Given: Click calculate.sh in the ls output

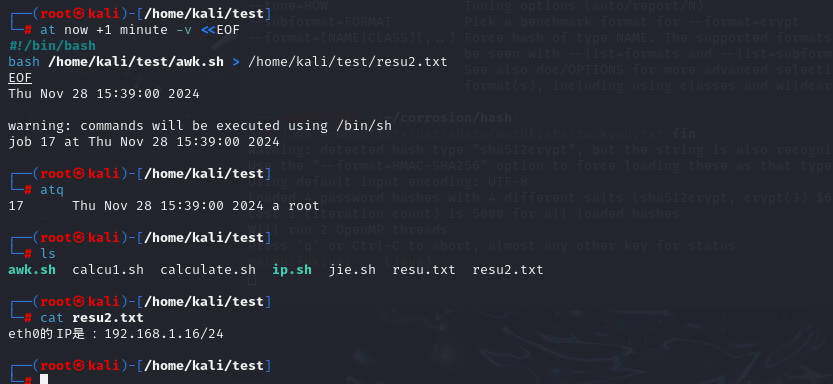Looking at the screenshot, I should click(208, 270).
